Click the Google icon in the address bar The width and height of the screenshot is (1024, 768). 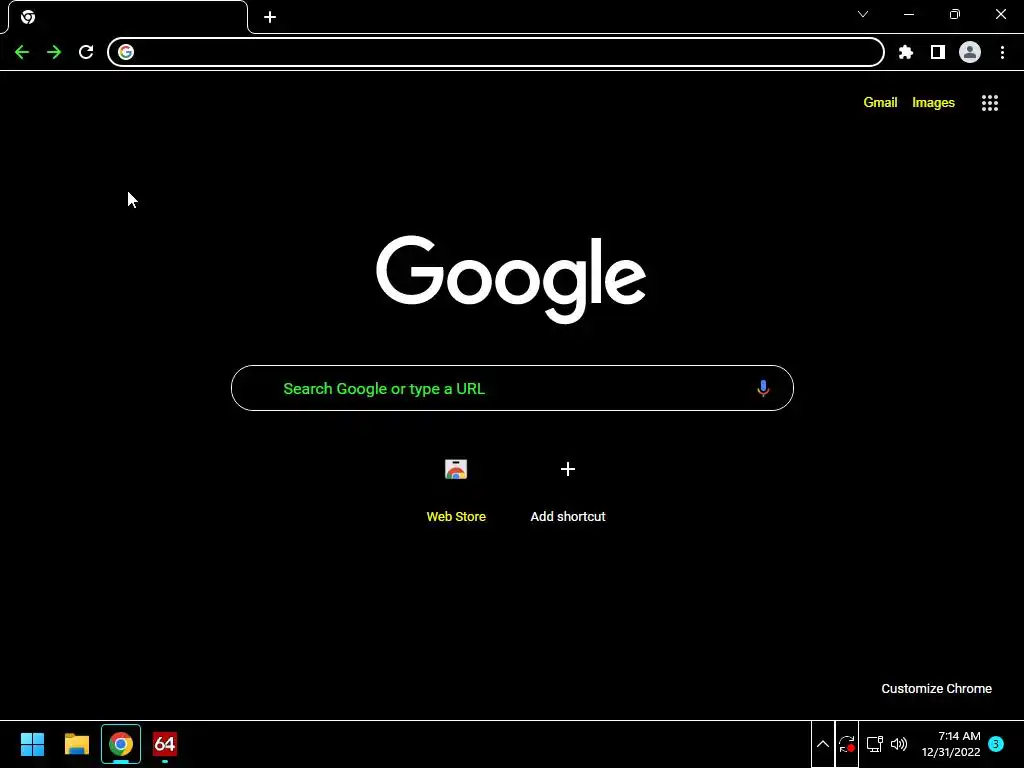(x=126, y=52)
